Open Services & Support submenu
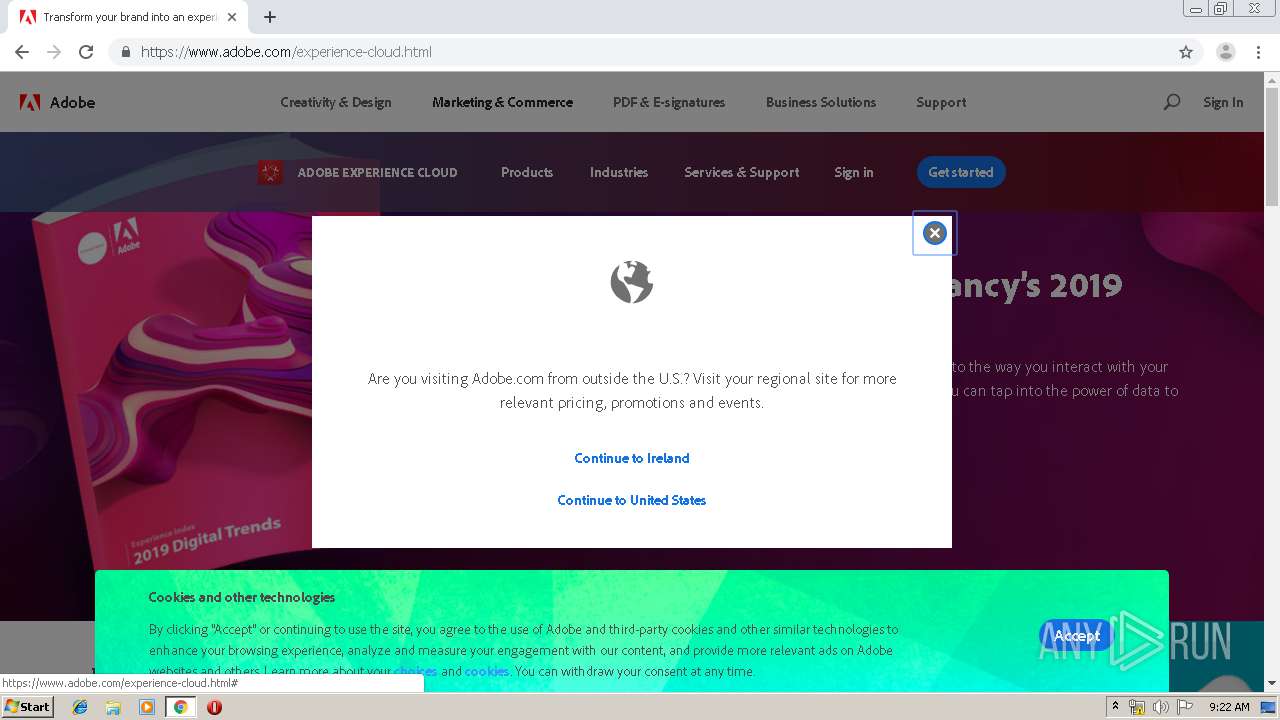The image size is (1280, 720). pyautogui.click(x=742, y=172)
